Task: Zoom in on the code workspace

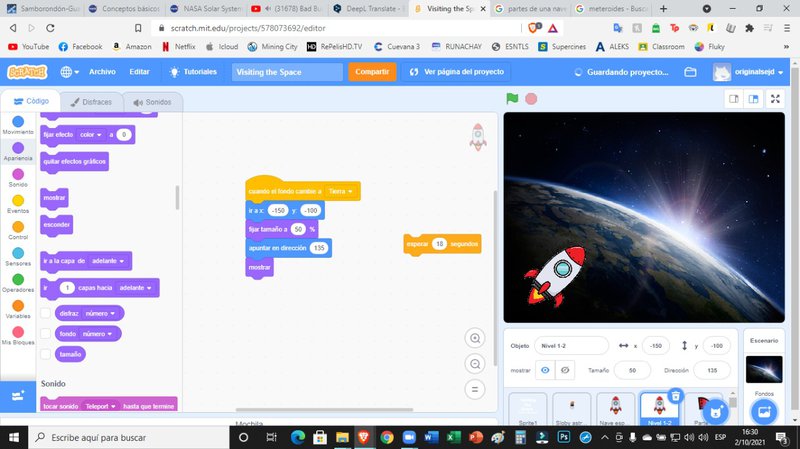Action: (x=475, y=338)
